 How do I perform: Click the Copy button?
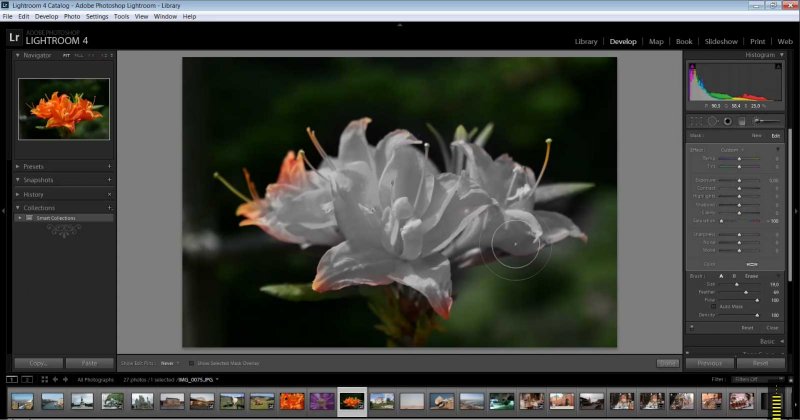tap(39, 363)
